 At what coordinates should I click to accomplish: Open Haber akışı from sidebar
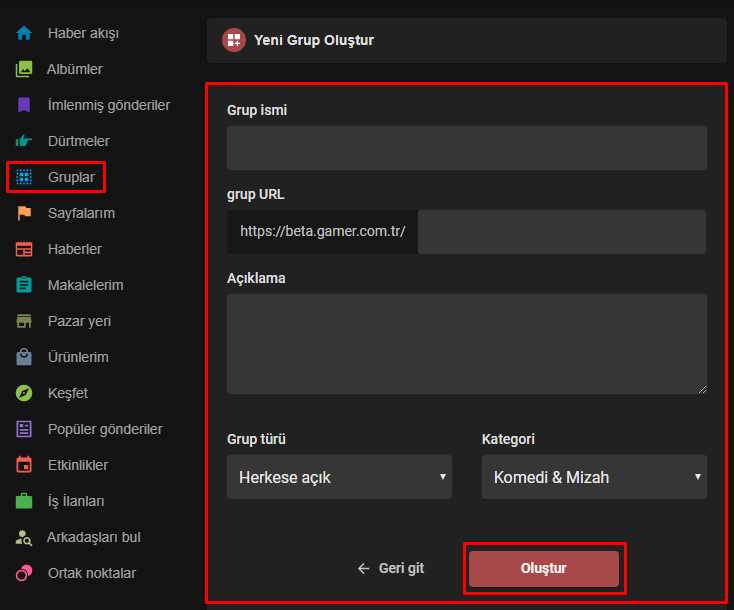pos(83,33)
